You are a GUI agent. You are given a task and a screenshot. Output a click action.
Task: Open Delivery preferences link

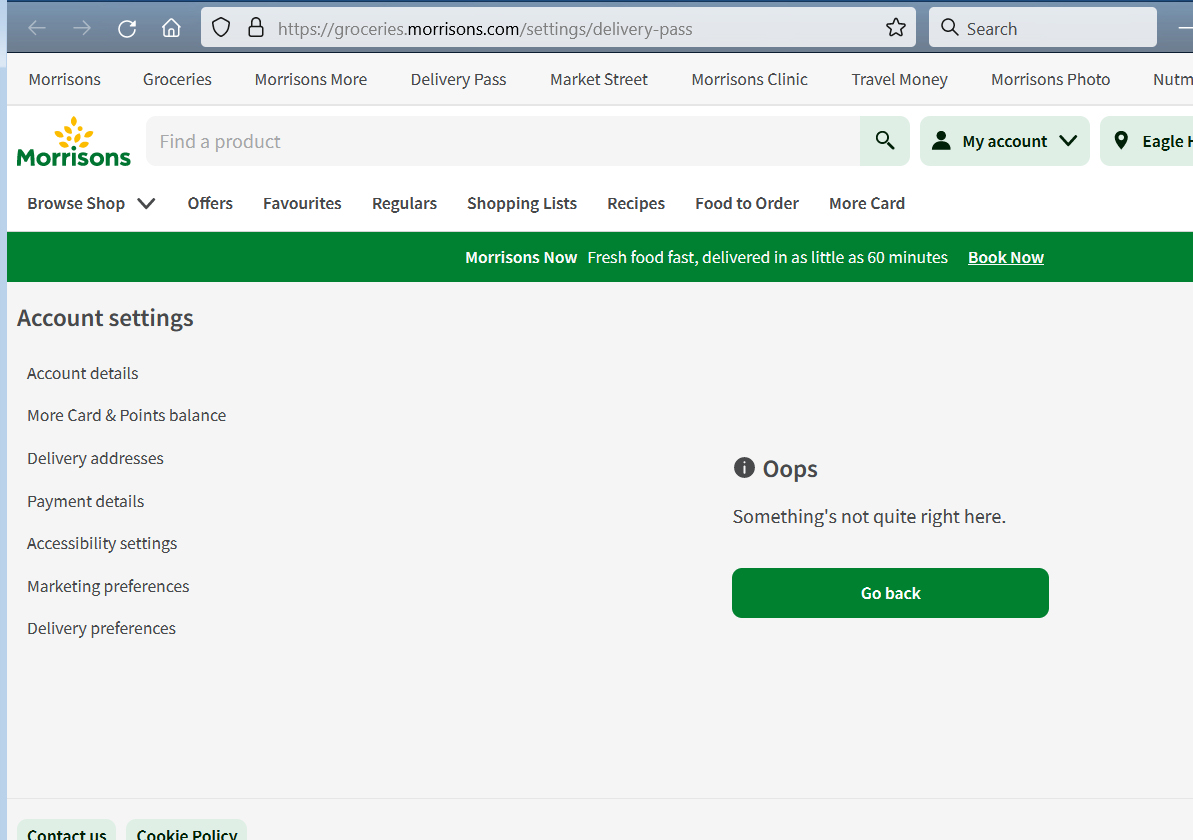pyautogui.click(x=101, y=628)
